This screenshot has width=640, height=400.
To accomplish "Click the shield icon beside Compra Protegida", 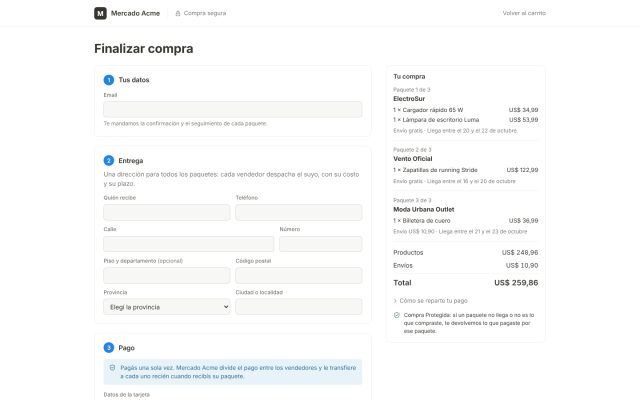I will pos(397,315).
